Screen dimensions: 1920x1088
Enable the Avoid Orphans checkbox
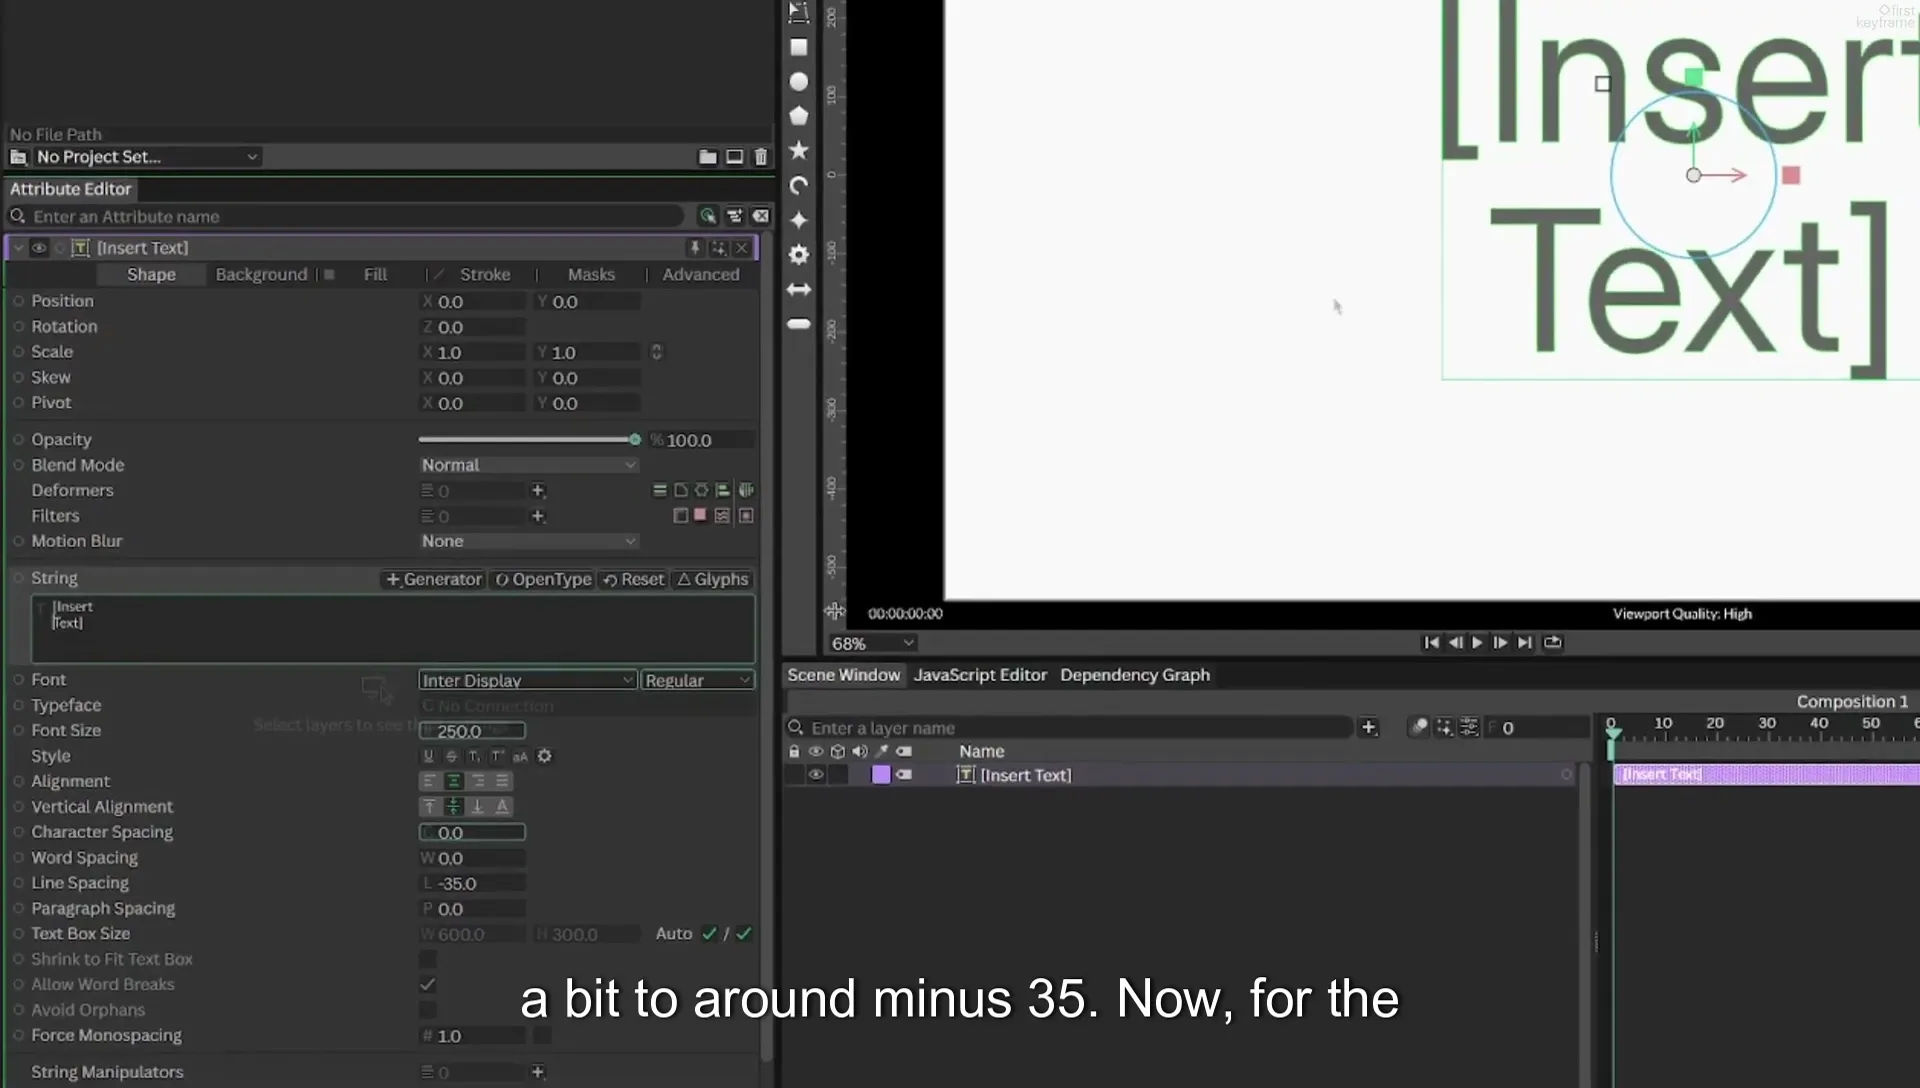point(428,1010)
